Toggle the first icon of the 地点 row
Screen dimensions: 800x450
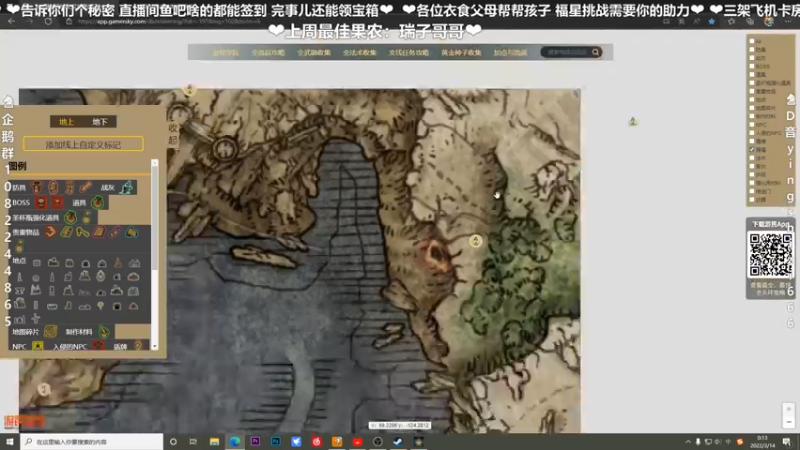tap(37, 263)
